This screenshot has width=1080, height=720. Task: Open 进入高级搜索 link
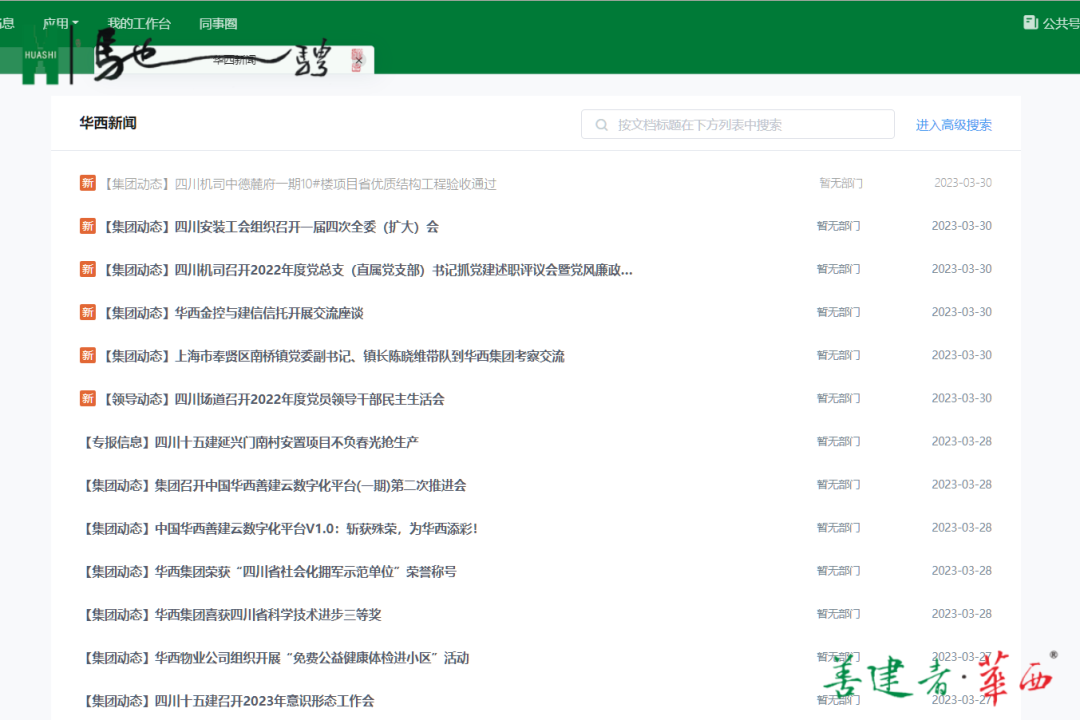953,125
